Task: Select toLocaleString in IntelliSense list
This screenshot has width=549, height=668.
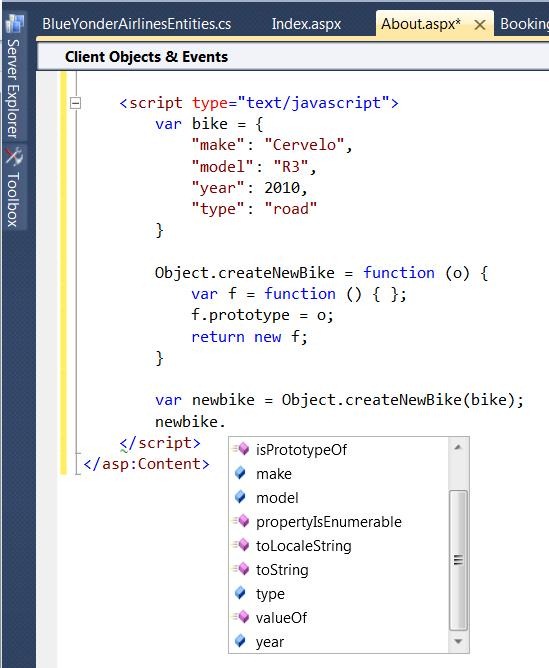Action: pyautogui.click(x=339, y=546)
